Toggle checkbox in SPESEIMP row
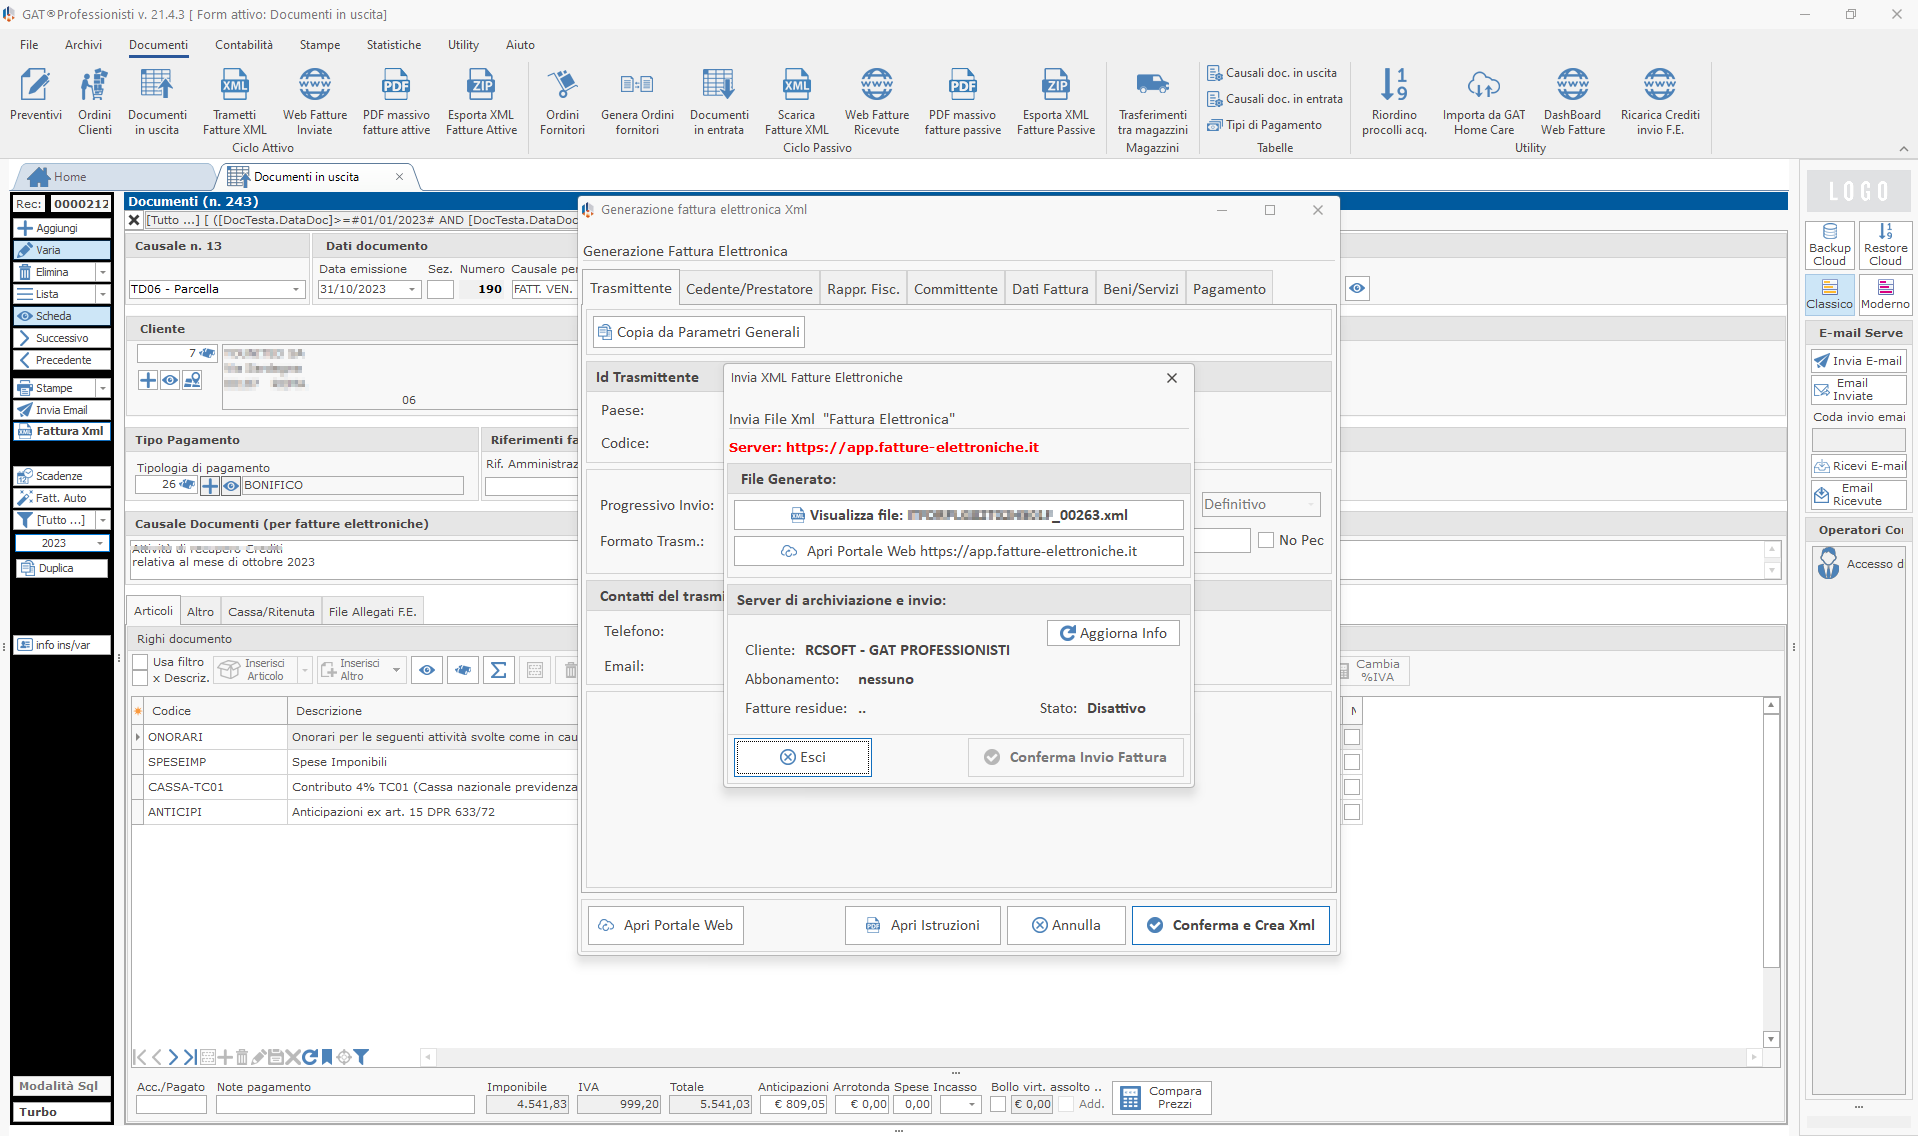This screenshot has height=1136, width=1918. (x=1352, y=762)
